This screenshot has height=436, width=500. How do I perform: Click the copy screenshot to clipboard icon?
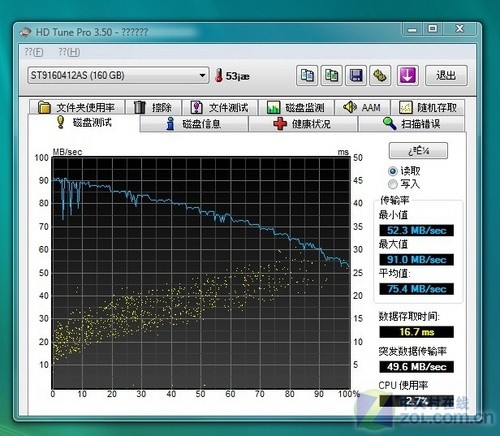(x=331, y=75)
